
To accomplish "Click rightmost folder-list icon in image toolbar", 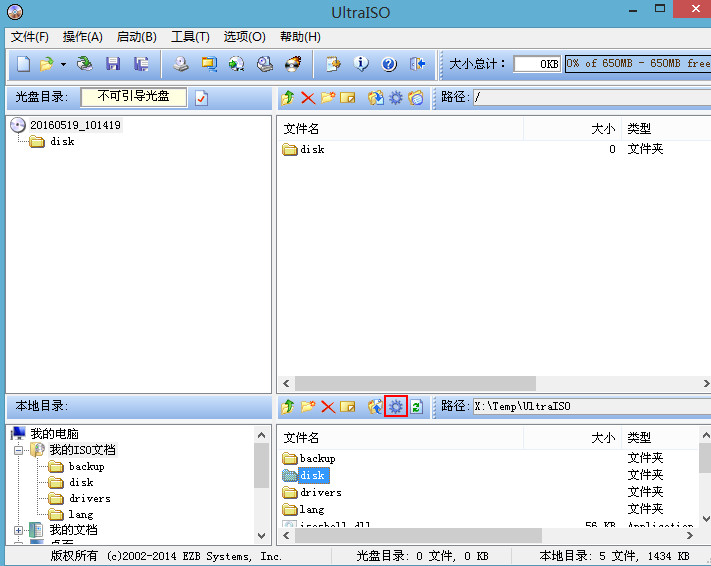I will (416, 98).
